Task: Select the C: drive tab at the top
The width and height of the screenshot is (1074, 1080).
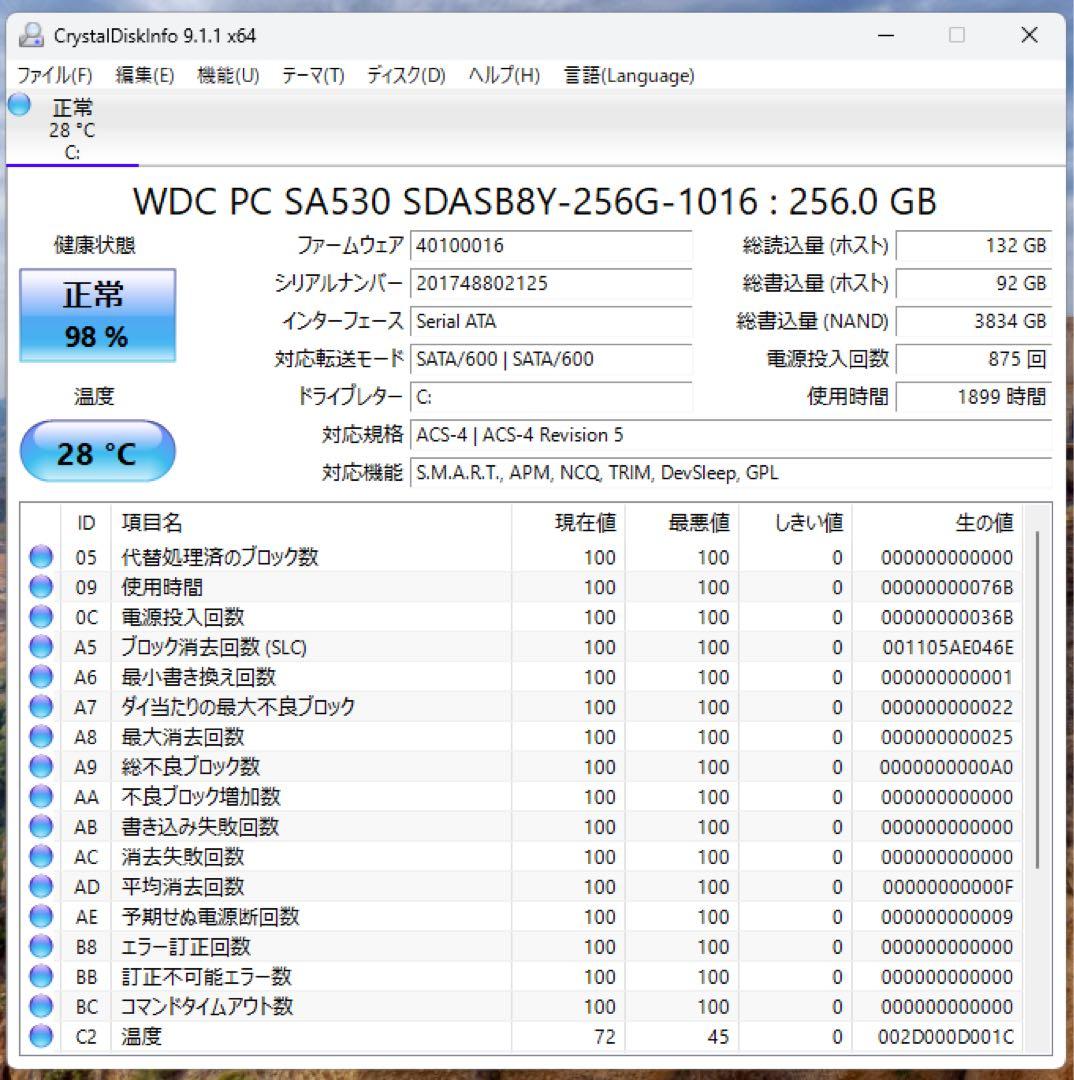Action: [70, 128]
